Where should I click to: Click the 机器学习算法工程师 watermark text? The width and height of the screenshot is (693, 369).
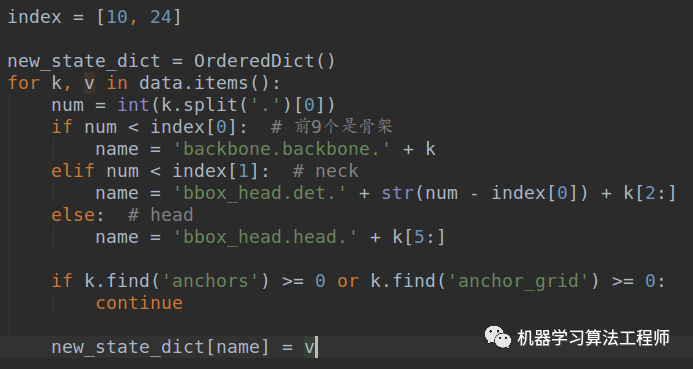(593, 338)
